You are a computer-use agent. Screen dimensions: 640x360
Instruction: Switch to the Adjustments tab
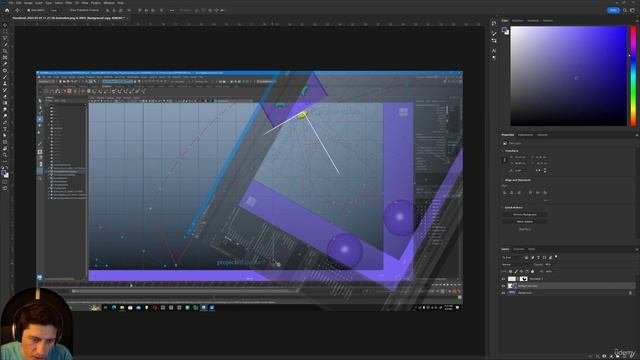coord(525,135)
